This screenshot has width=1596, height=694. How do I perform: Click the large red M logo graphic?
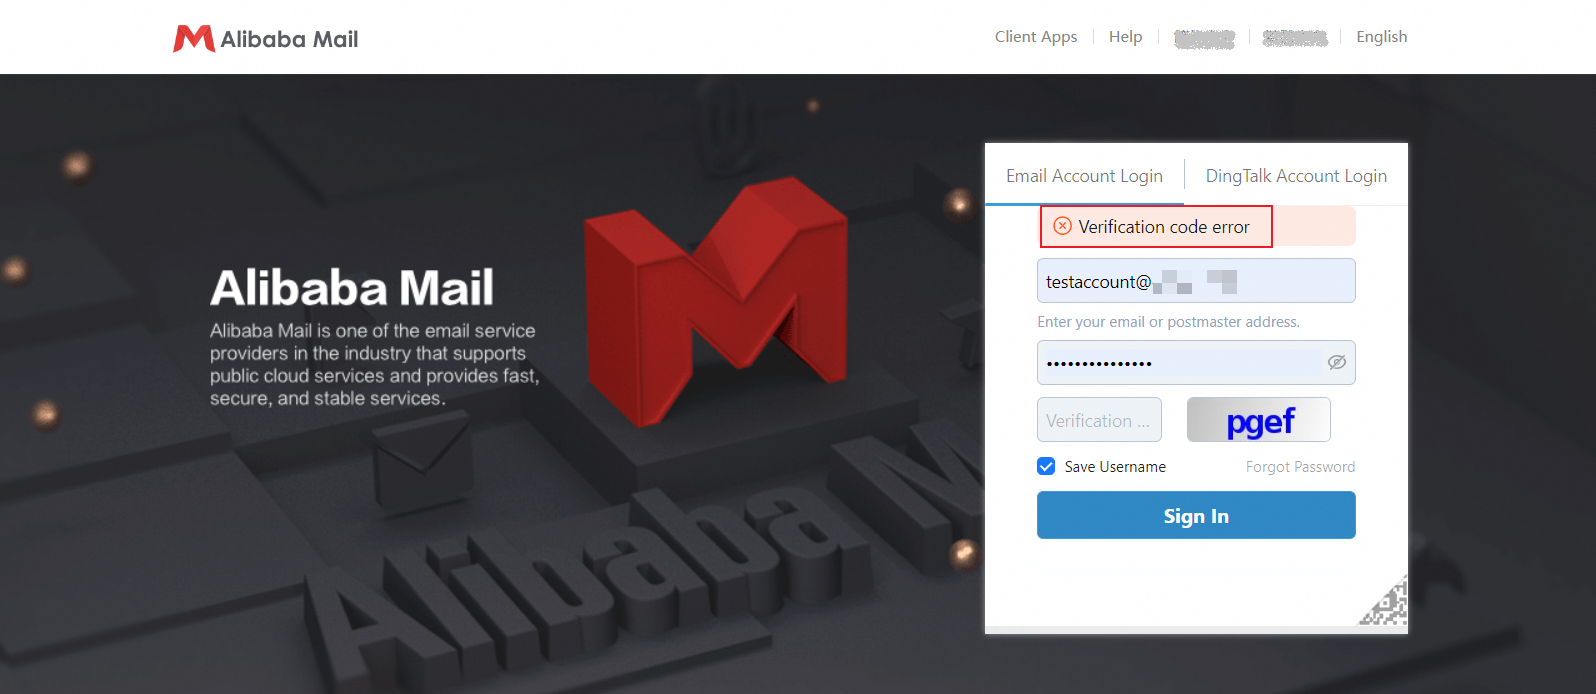pos(715,300)
